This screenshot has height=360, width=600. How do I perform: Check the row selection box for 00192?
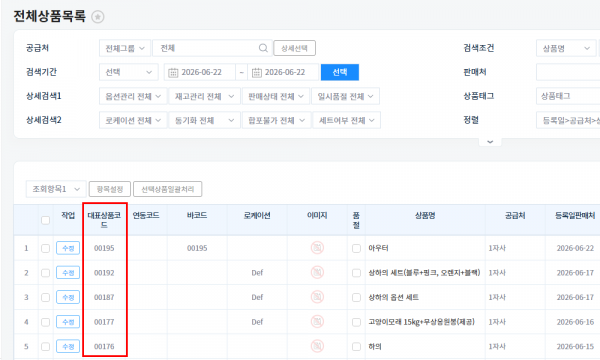point(46,273)
